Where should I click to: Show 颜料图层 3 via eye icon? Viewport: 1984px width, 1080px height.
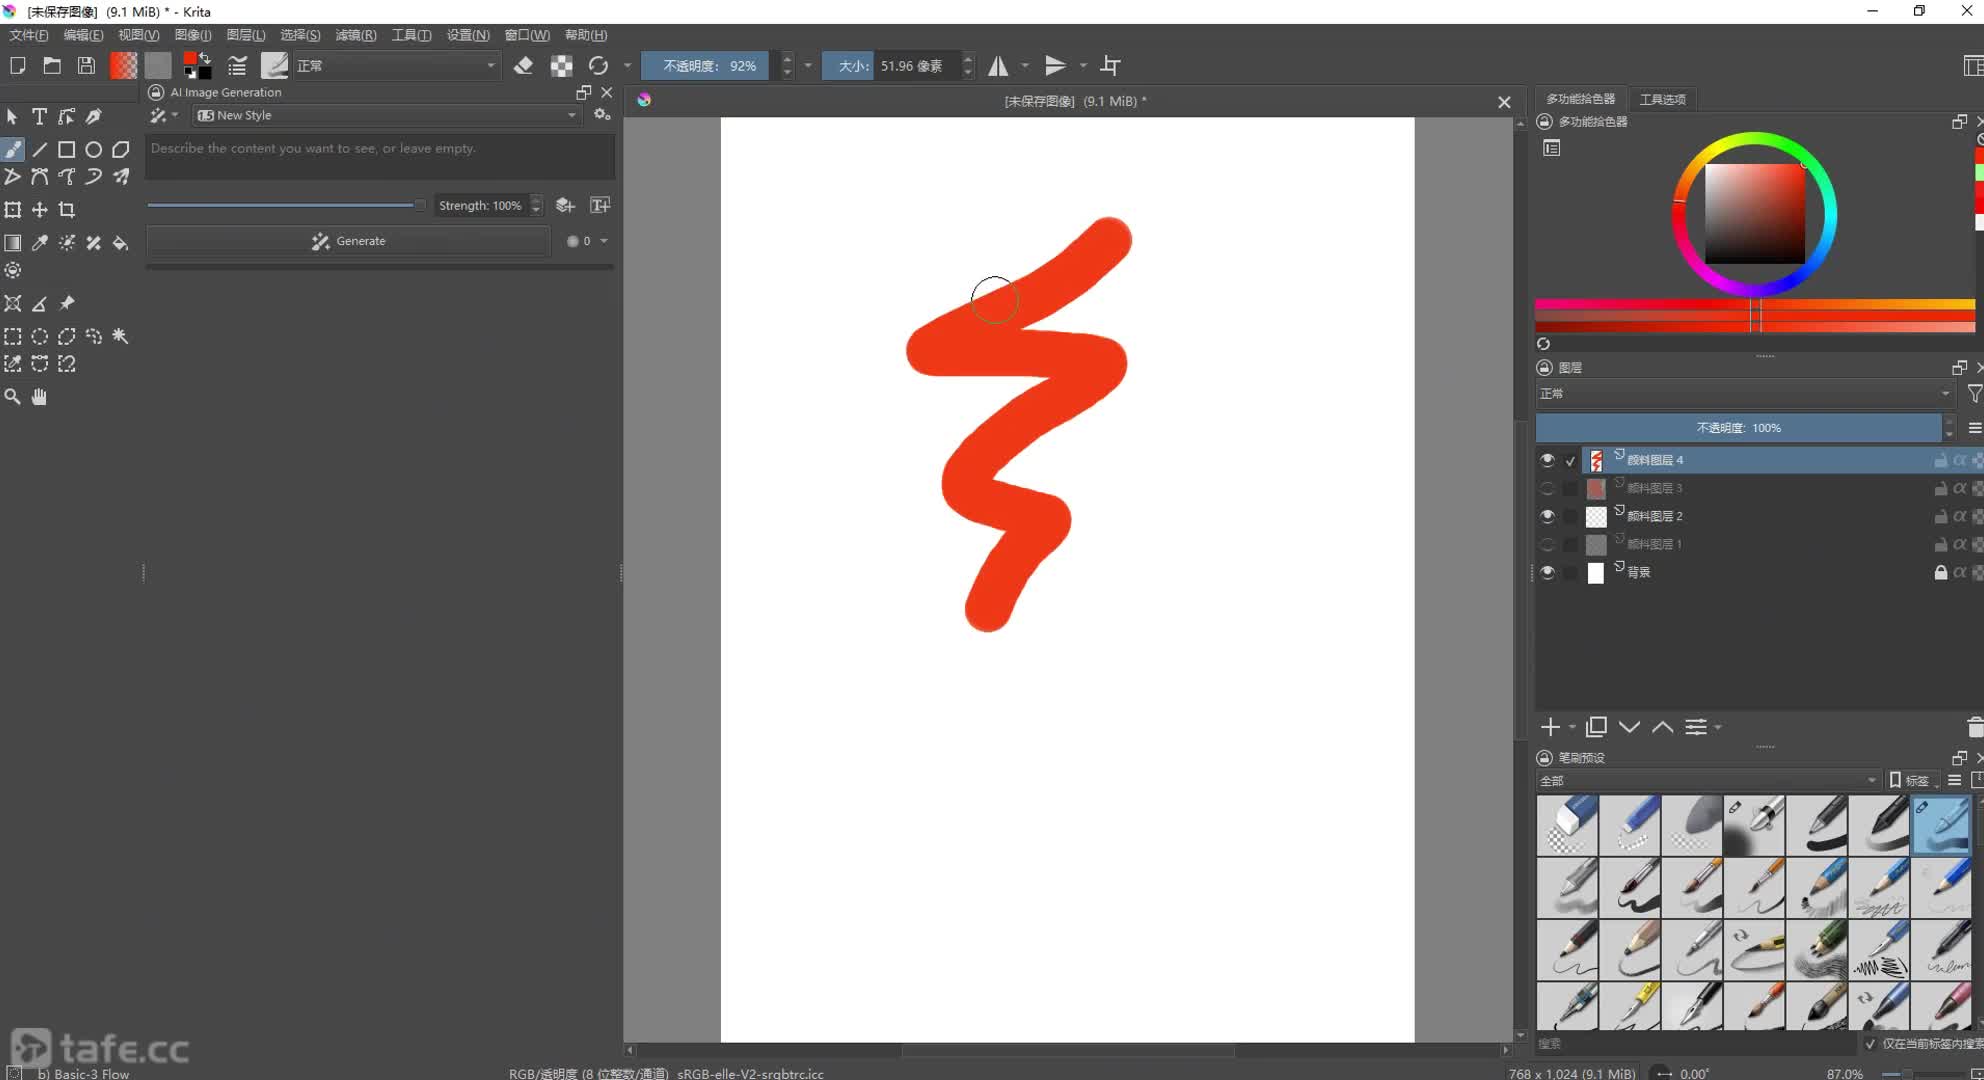coord(1547,488)
